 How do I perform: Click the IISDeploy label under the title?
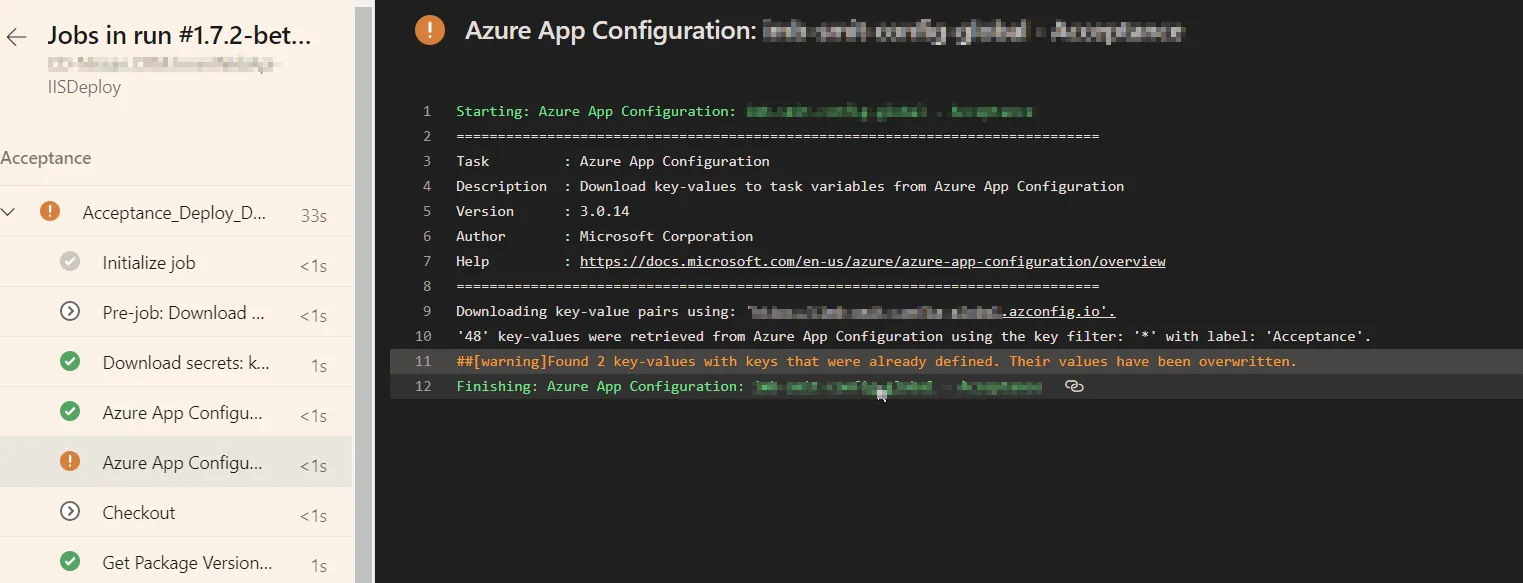pos(84,87)
